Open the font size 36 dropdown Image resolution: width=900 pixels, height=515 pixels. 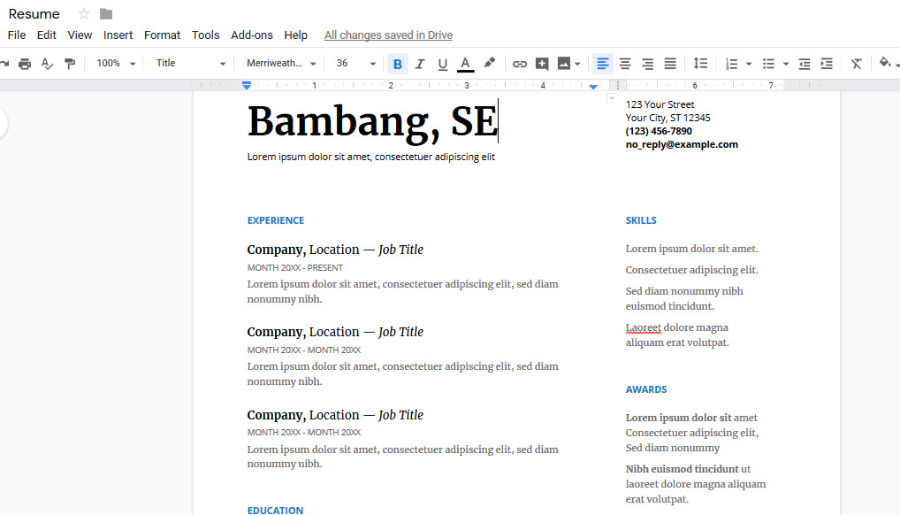[355, 63]
